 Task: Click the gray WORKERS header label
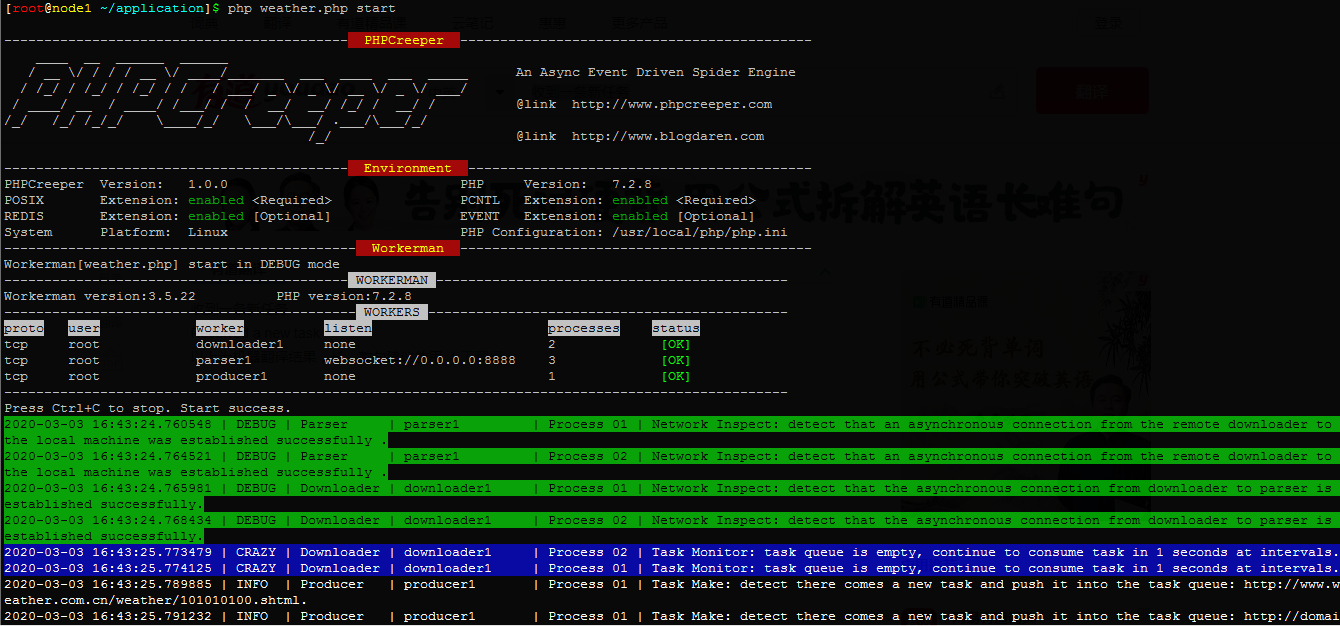click(x=392, y=312)
